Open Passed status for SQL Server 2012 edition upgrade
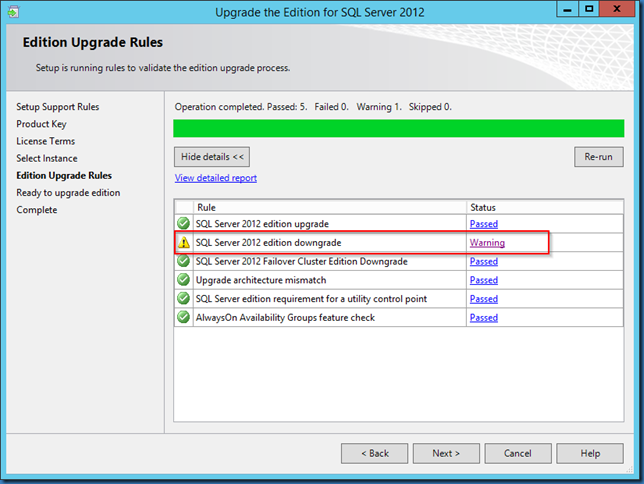644x484 pixels. point(484,224)
